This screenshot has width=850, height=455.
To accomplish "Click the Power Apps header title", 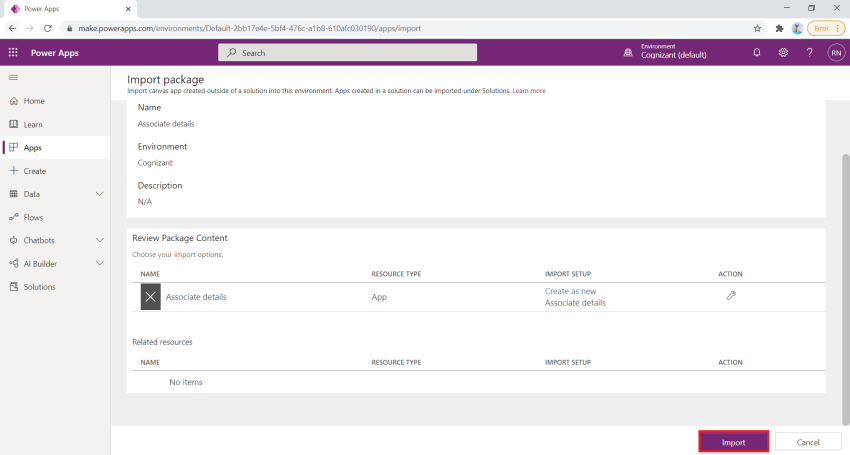I will coord(55,53).
